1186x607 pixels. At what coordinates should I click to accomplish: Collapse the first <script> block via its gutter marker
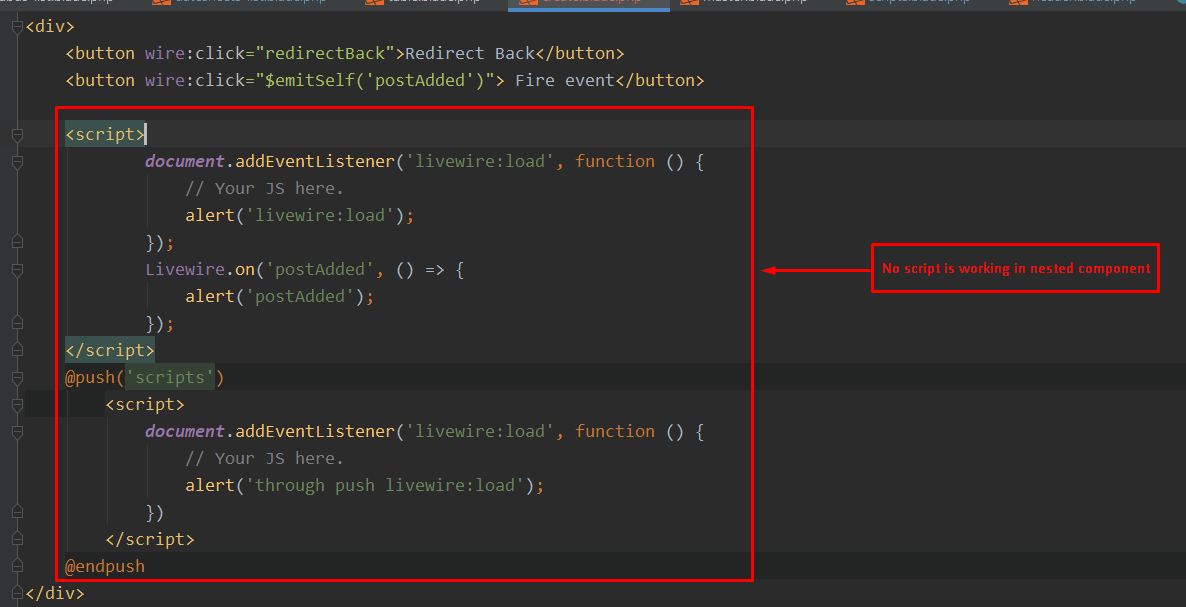point(15,133)
